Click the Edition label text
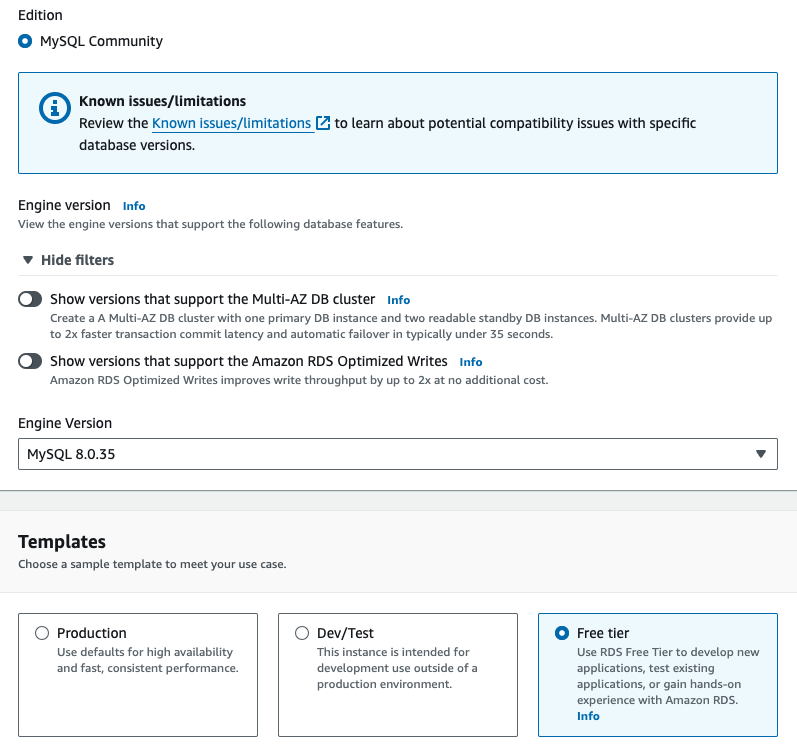 click(40, 15)
